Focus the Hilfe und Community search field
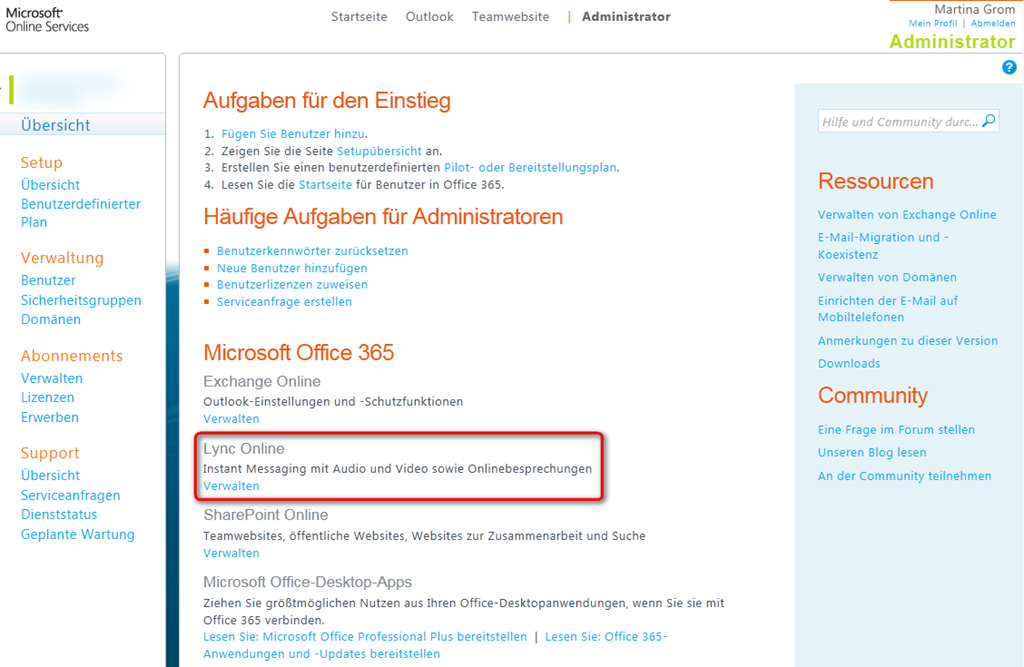The width and height of the screenshot is (1024, 667). pos(898,122)
